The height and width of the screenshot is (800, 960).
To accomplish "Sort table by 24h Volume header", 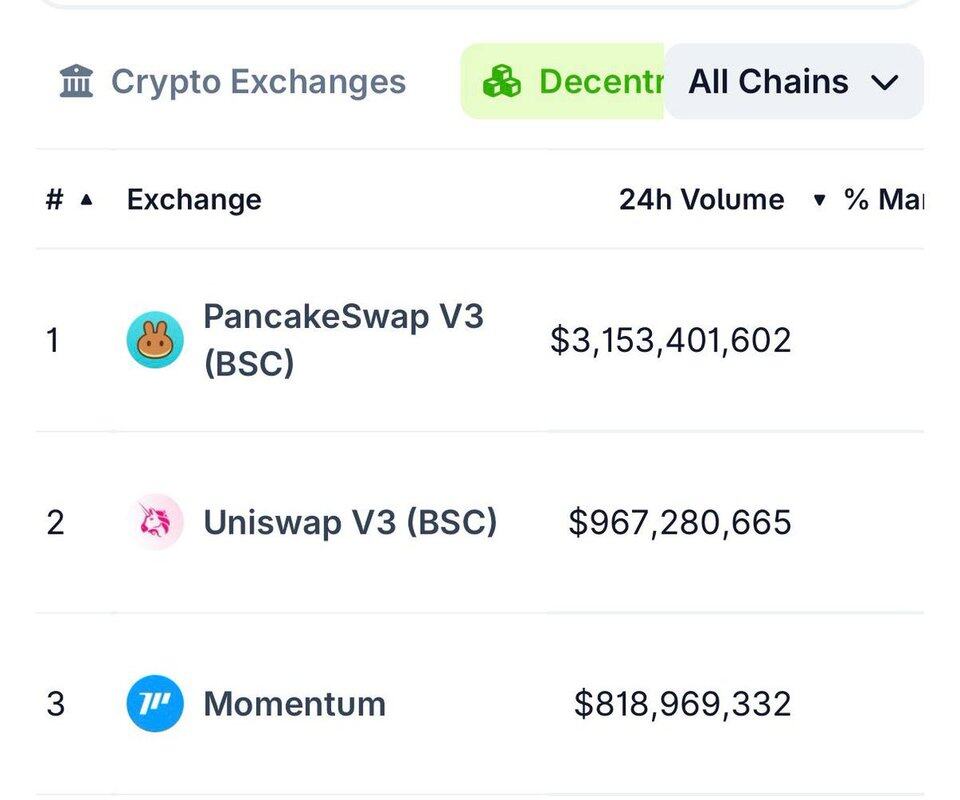I will (x=701, y=200).
